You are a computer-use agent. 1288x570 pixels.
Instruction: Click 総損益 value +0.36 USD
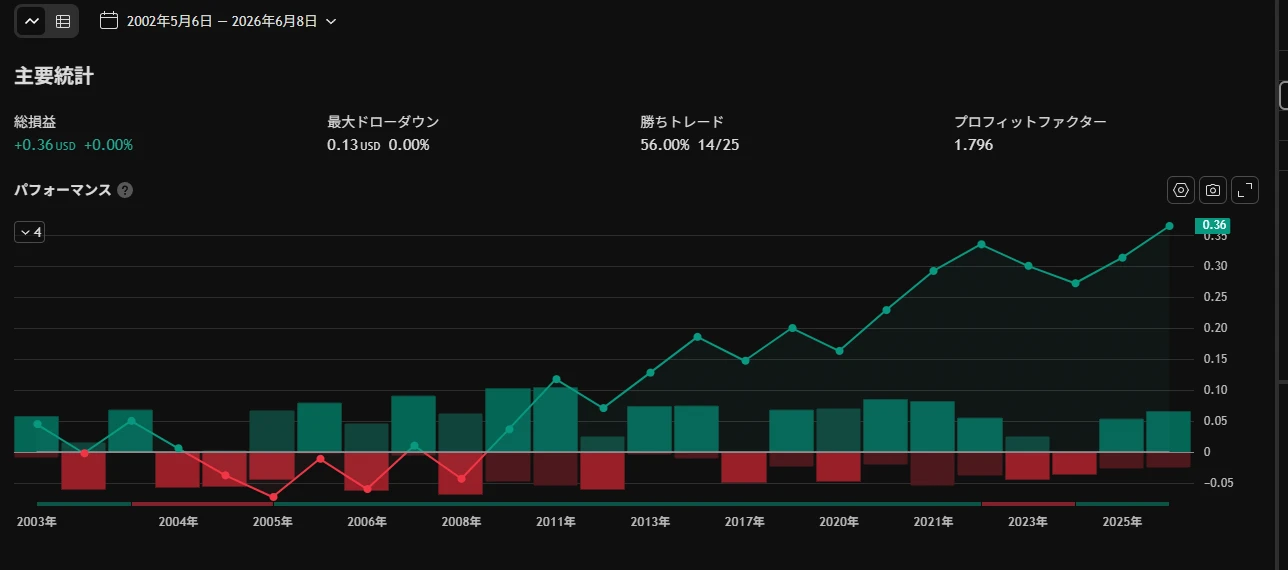click(x=45, y=145)
